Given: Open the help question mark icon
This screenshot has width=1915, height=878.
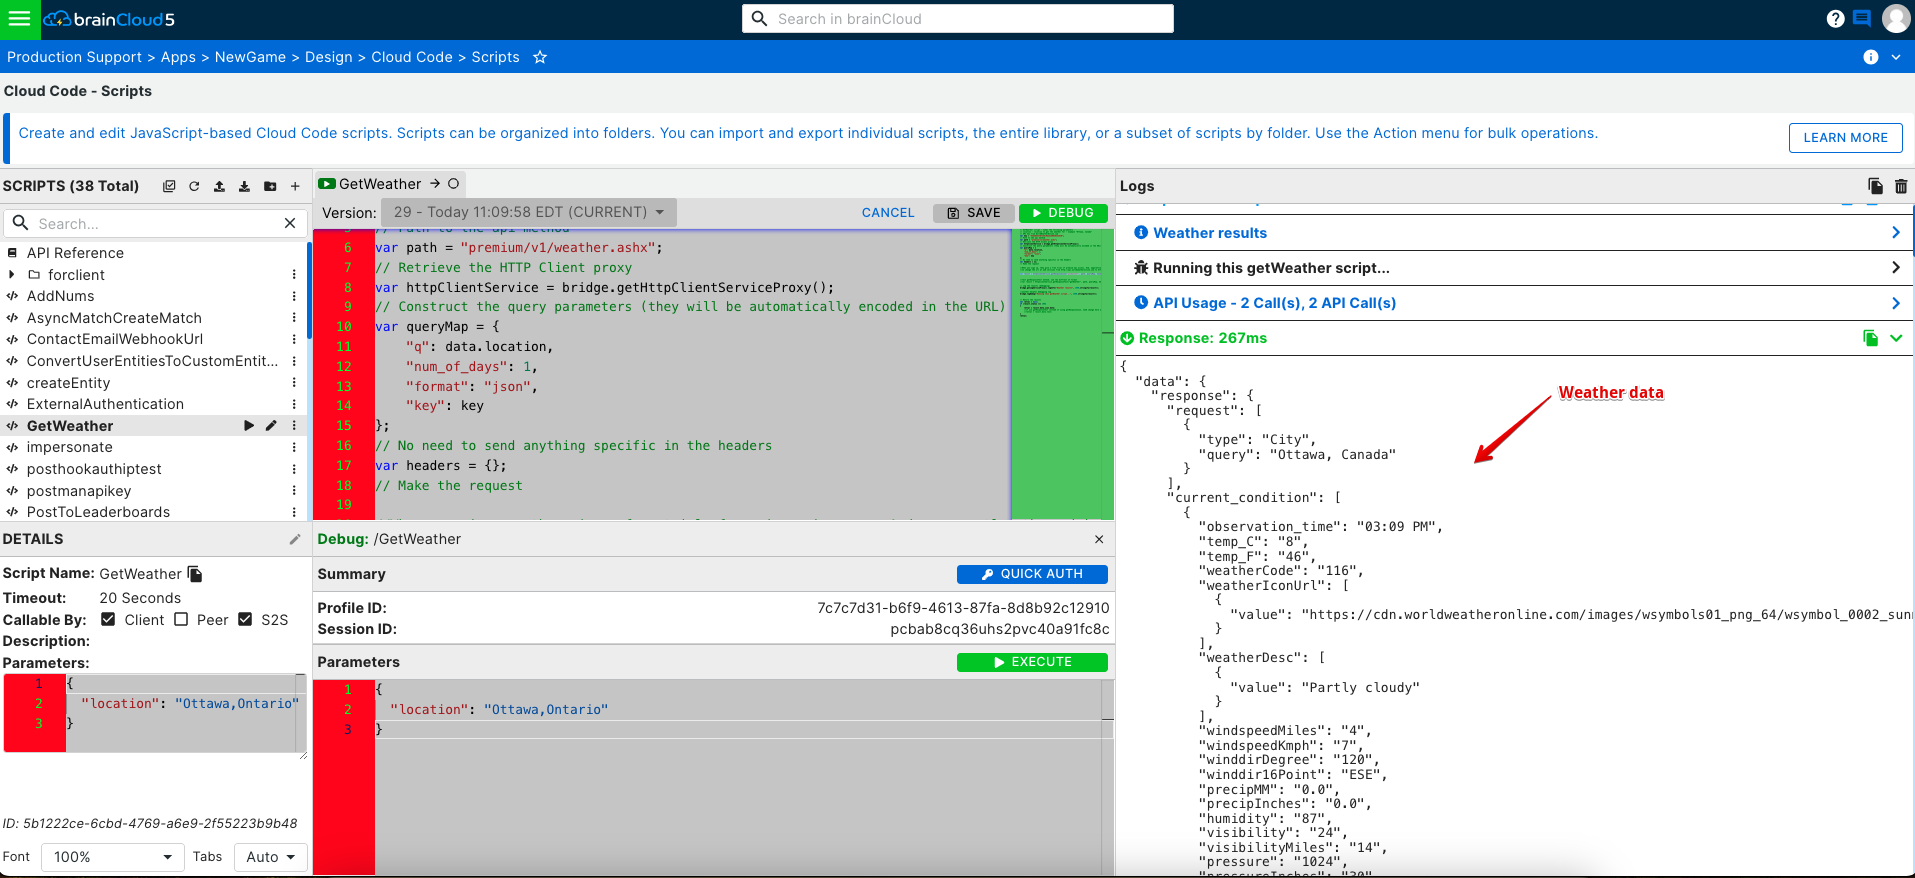Looking at the screenshot, I should 1835,19.
